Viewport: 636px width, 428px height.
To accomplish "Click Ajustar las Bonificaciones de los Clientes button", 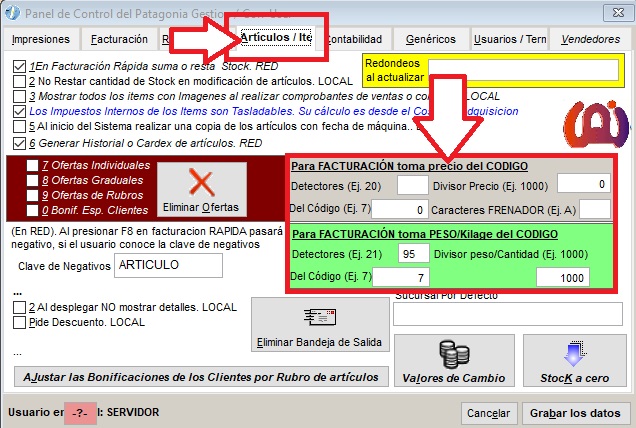I will click(201, 377).
